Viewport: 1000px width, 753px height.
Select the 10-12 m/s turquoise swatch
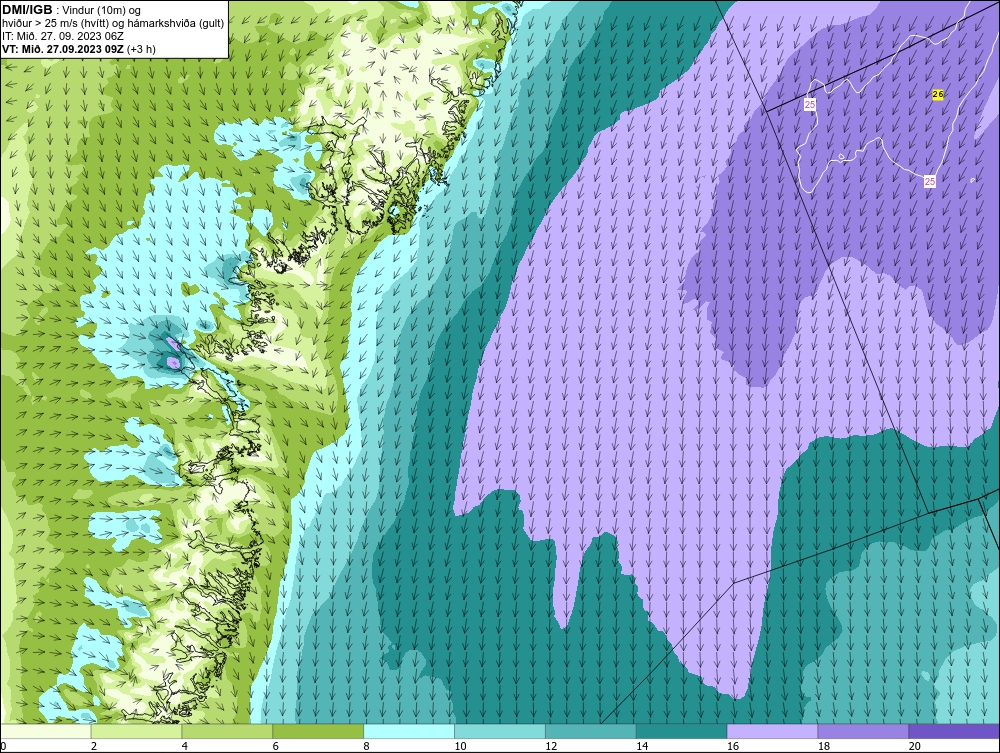pos(500,731)
